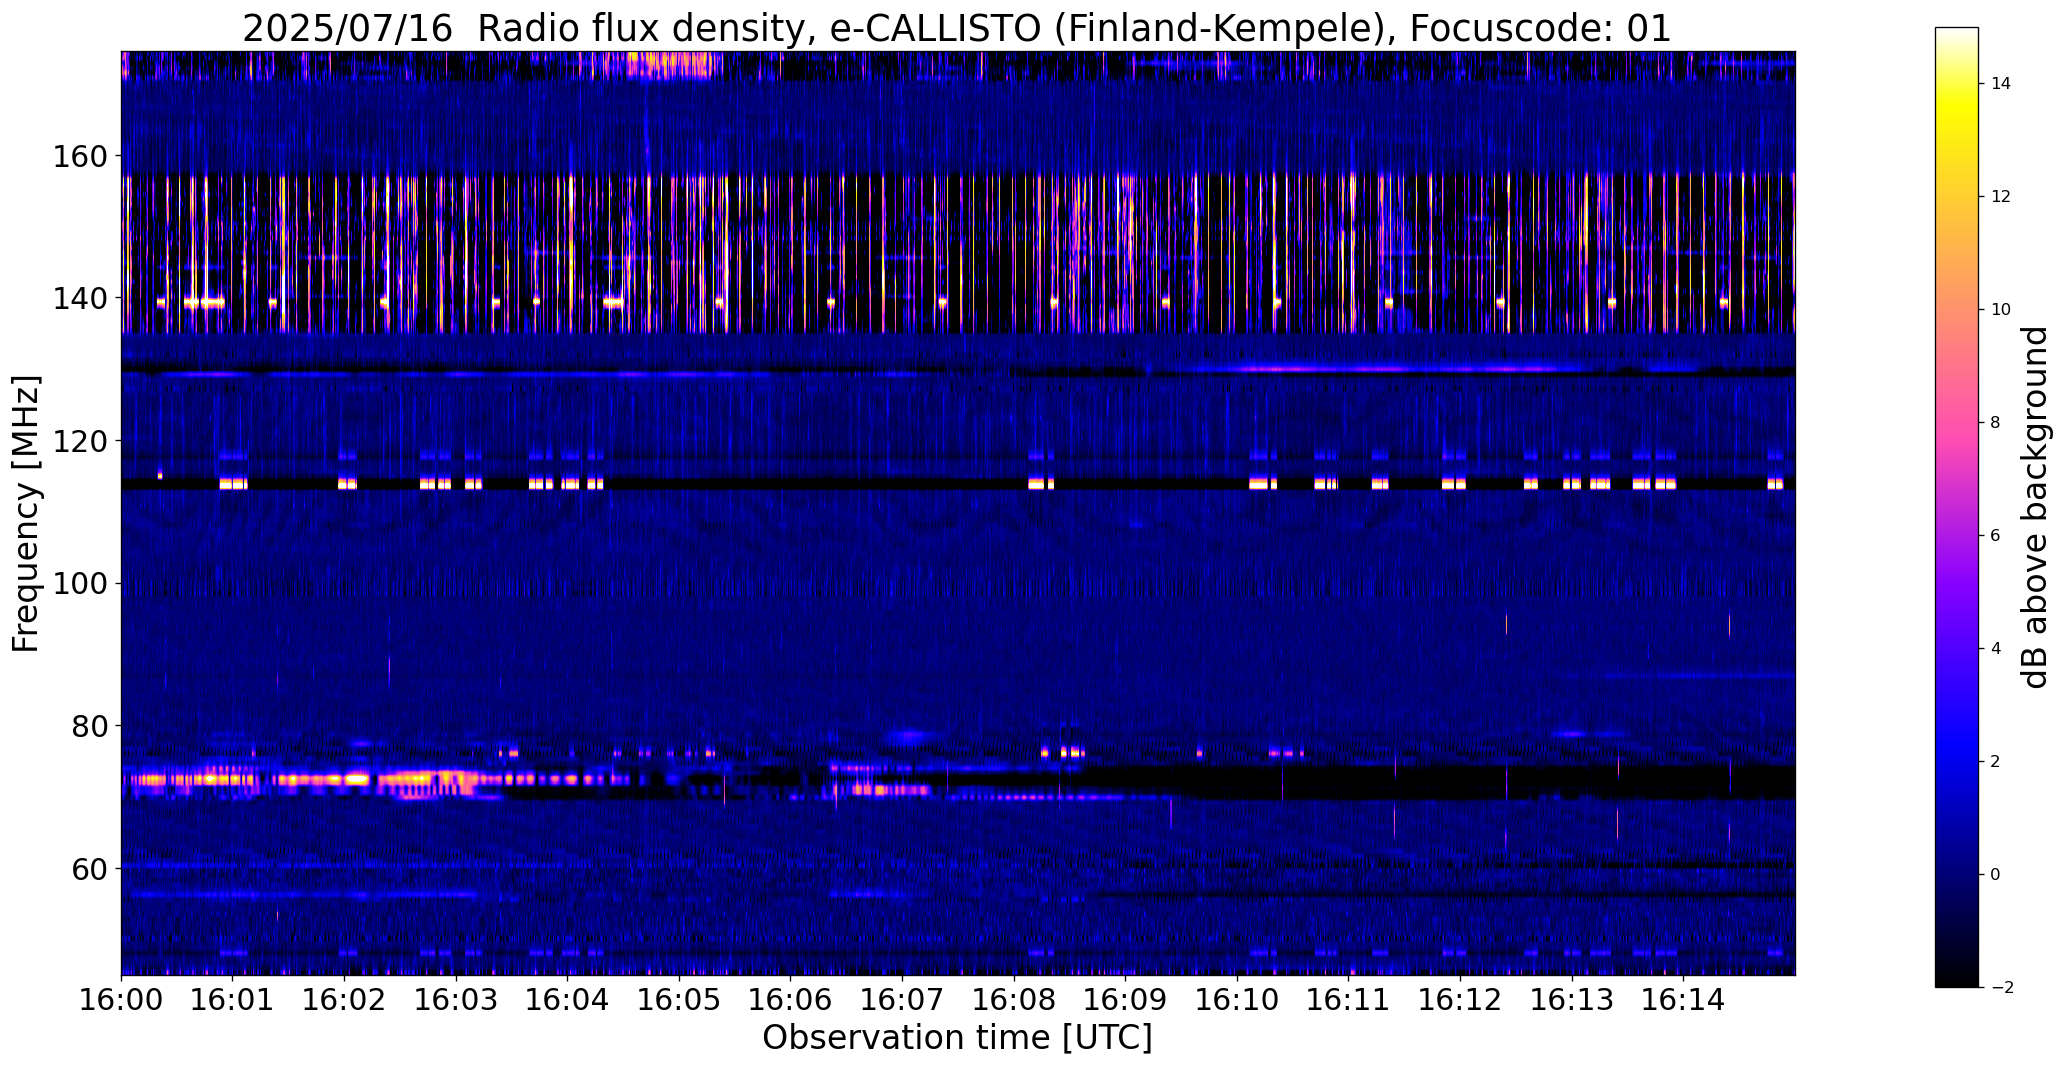Click the 16:13 time tick label

point(1572,1000)
